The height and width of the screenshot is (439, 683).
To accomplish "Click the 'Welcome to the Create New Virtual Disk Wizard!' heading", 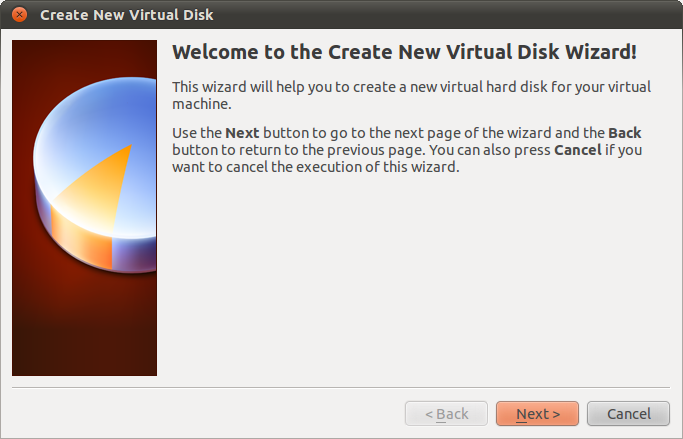I will point(404,51).
